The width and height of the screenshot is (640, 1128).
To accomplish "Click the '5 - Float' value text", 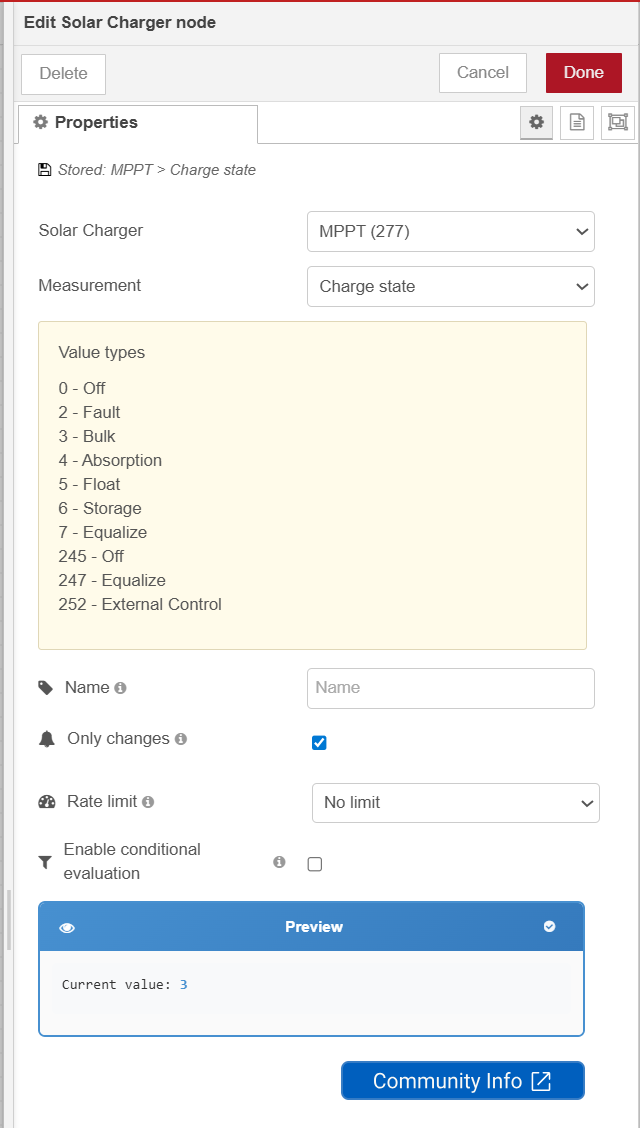I will point(90,484).
